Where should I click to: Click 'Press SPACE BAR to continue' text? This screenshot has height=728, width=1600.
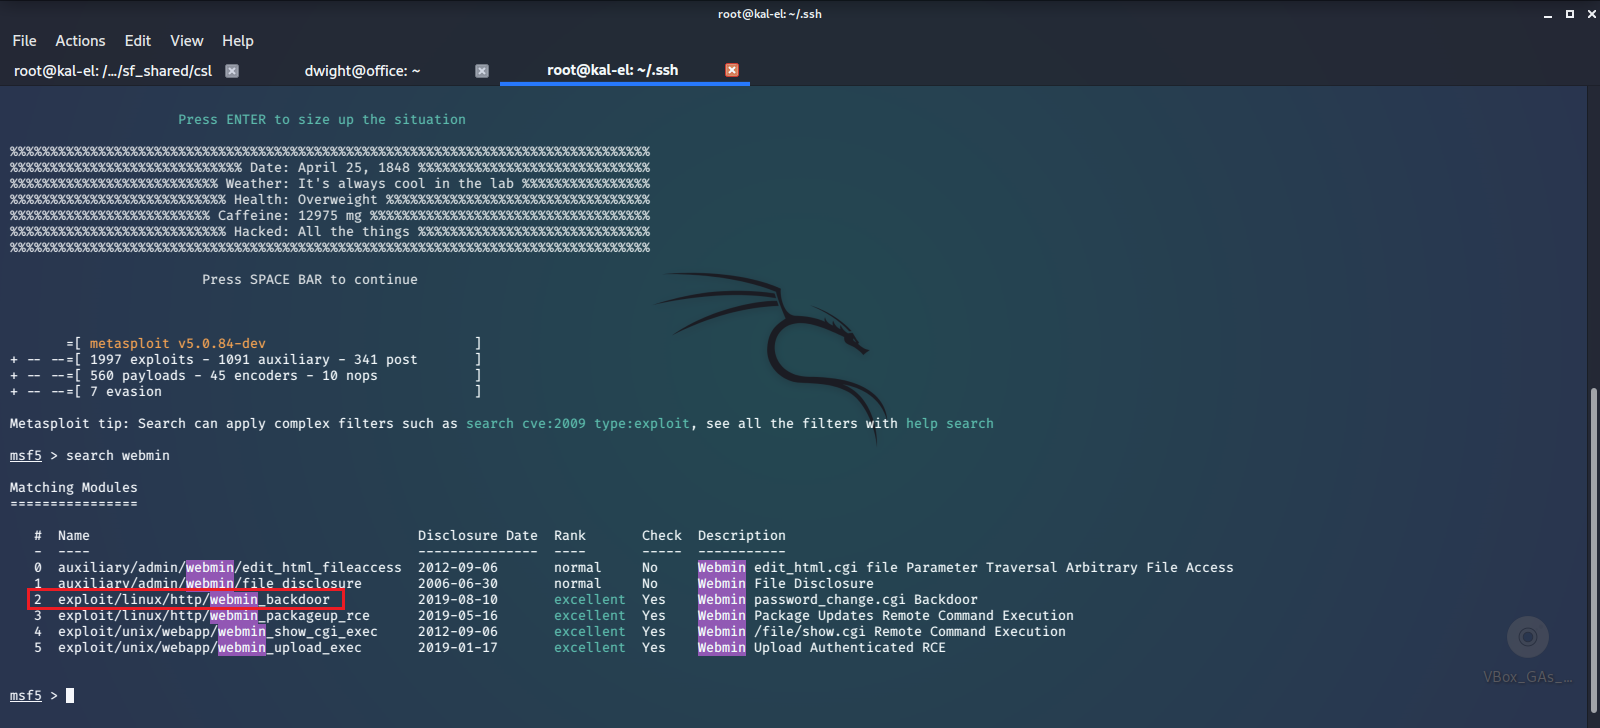tap(310, 279)
